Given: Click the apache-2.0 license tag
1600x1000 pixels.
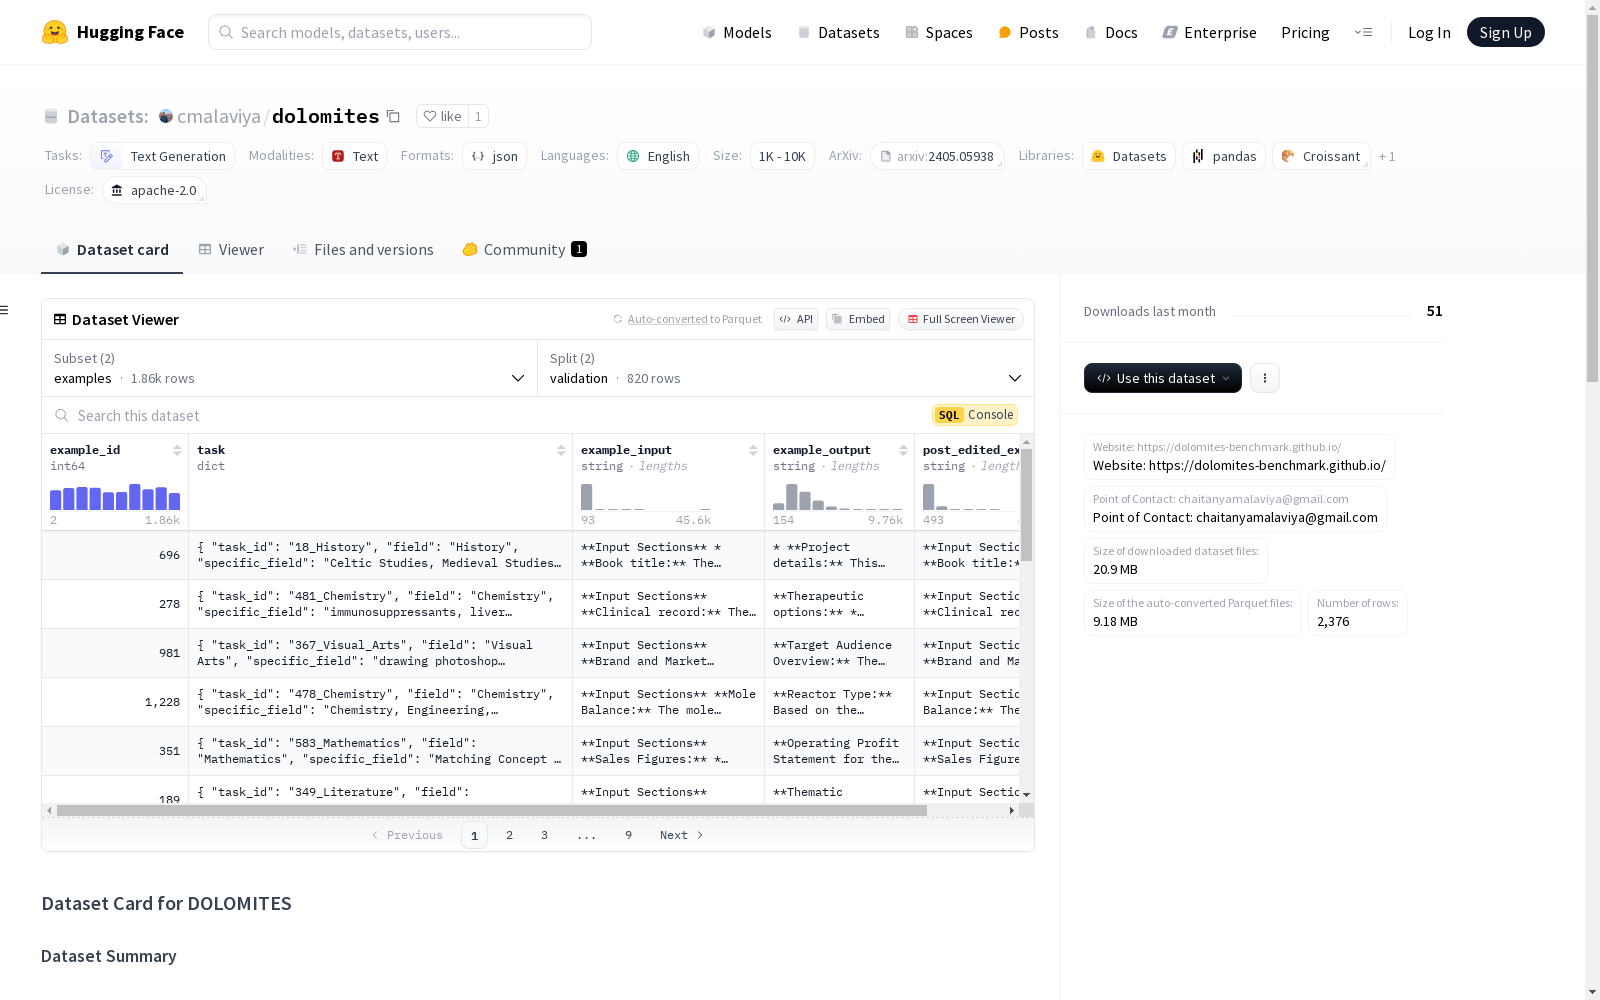Looking at the screenshot, I should click(x=154, y=190).
